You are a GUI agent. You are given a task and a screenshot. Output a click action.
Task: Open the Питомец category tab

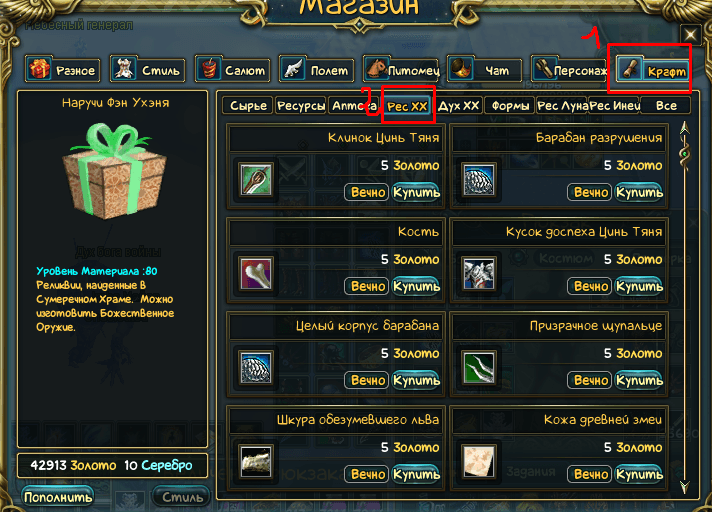(x=400, y=69)
